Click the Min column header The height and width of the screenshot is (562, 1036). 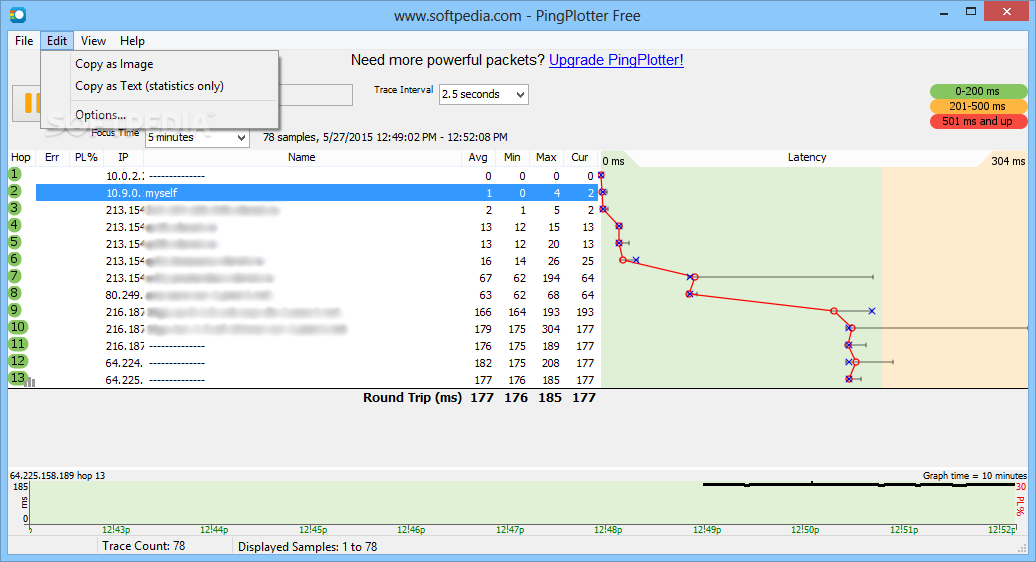(x=512, y=157)
